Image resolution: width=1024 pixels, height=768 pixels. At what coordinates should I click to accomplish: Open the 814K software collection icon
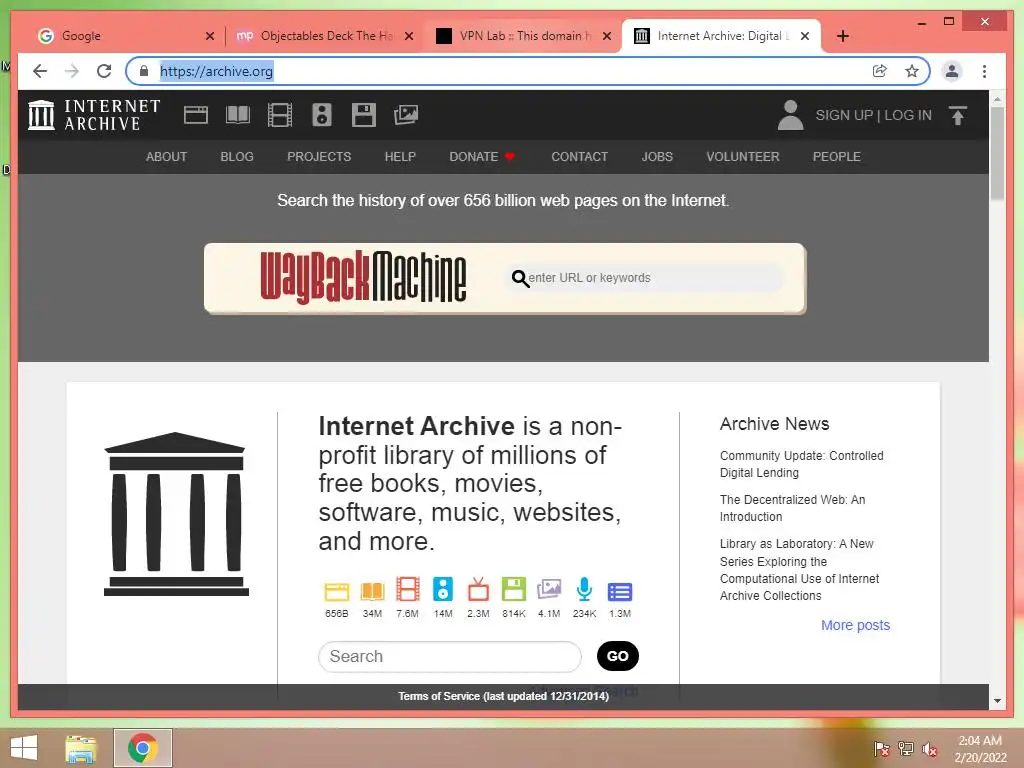click(x=513, y=589)
